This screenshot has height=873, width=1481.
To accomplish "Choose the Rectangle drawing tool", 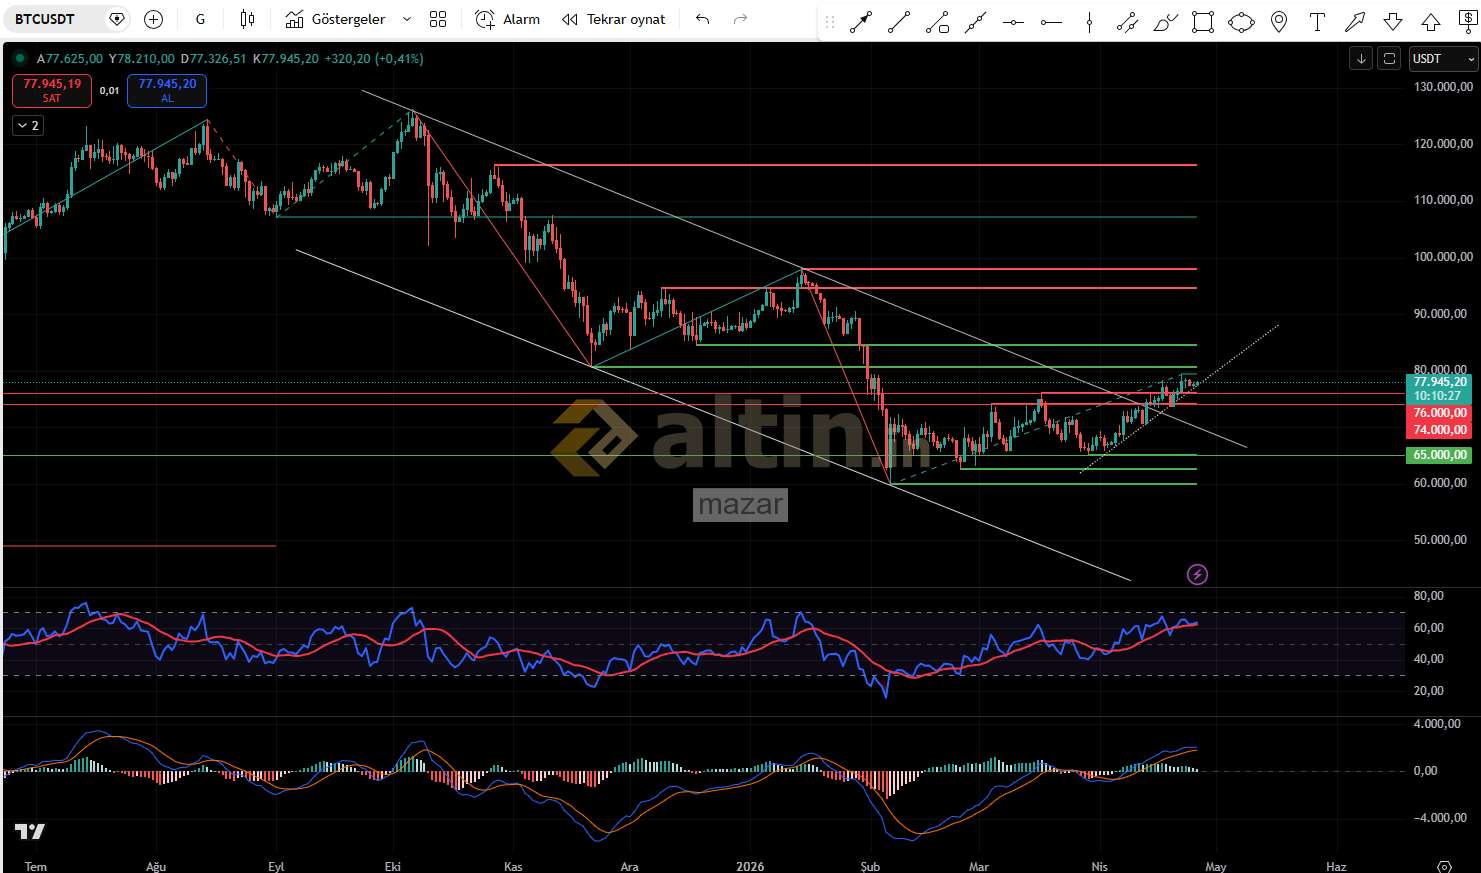I will 1203,22.
